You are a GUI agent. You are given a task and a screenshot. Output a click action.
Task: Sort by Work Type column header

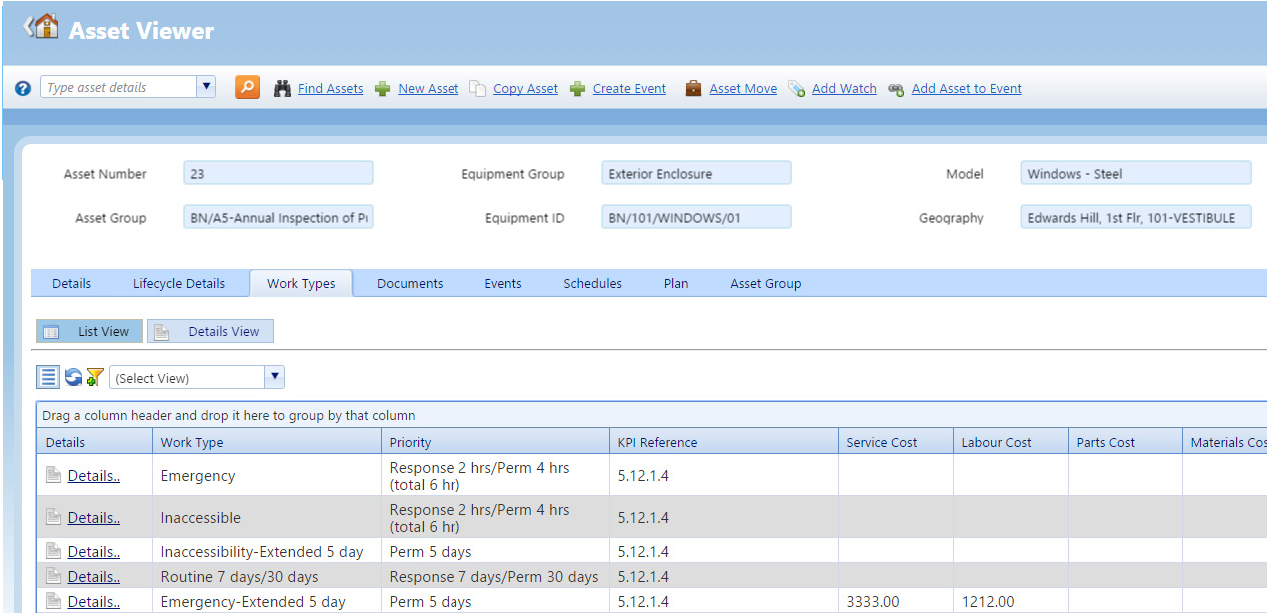coord(267,442)
